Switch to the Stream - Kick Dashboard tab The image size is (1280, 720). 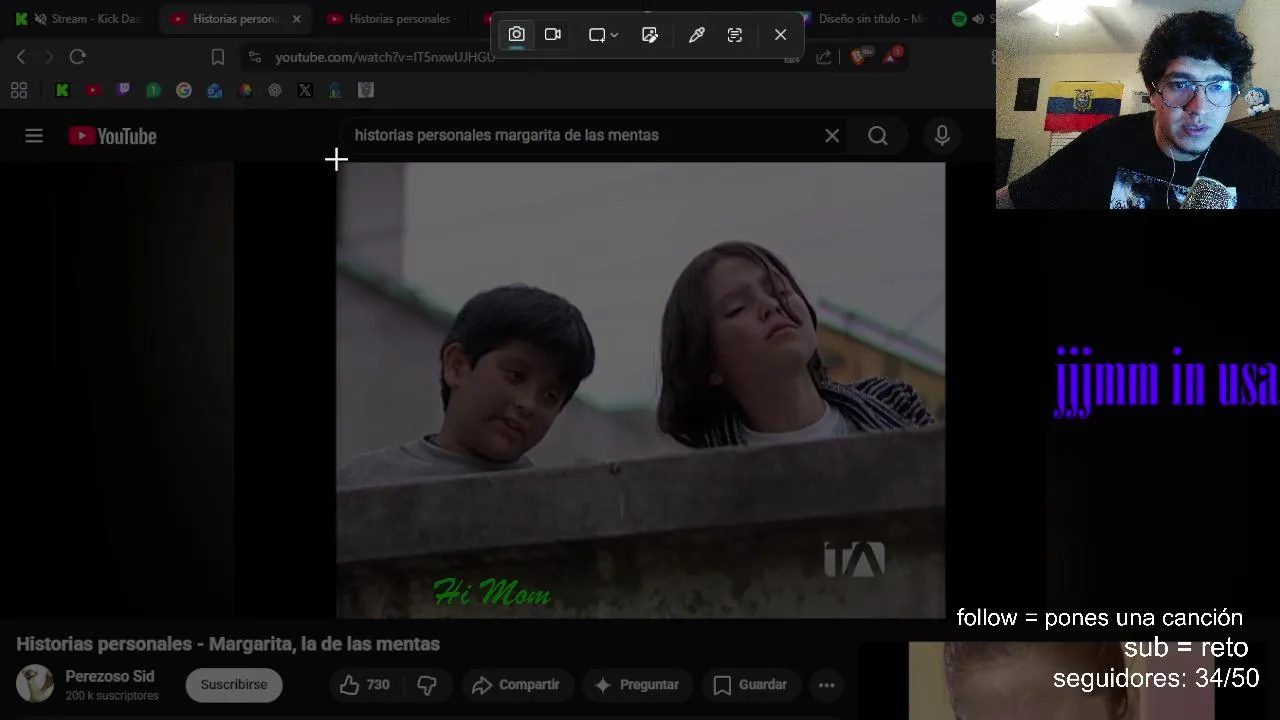pos(79,19)
